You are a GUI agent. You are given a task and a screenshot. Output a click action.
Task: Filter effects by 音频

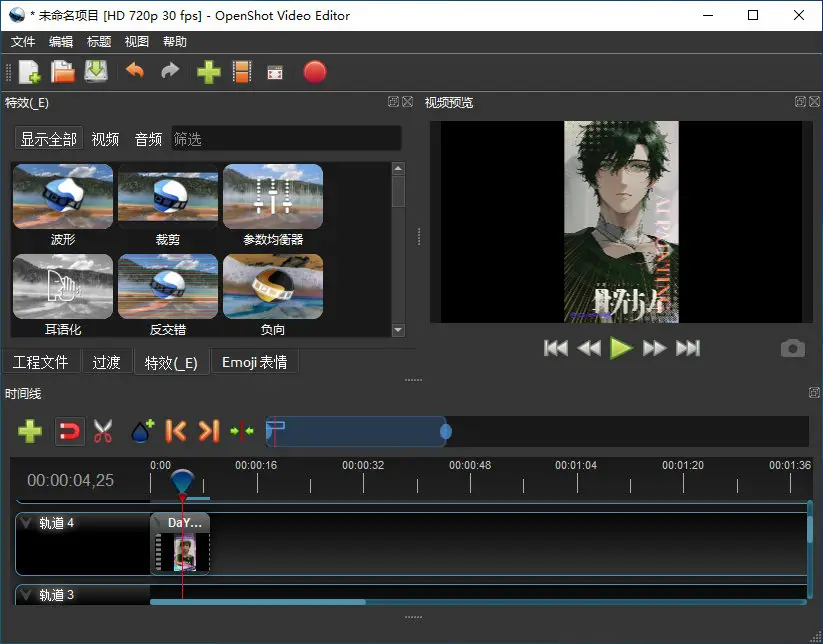pyautogui.click(x=147, y=139)
